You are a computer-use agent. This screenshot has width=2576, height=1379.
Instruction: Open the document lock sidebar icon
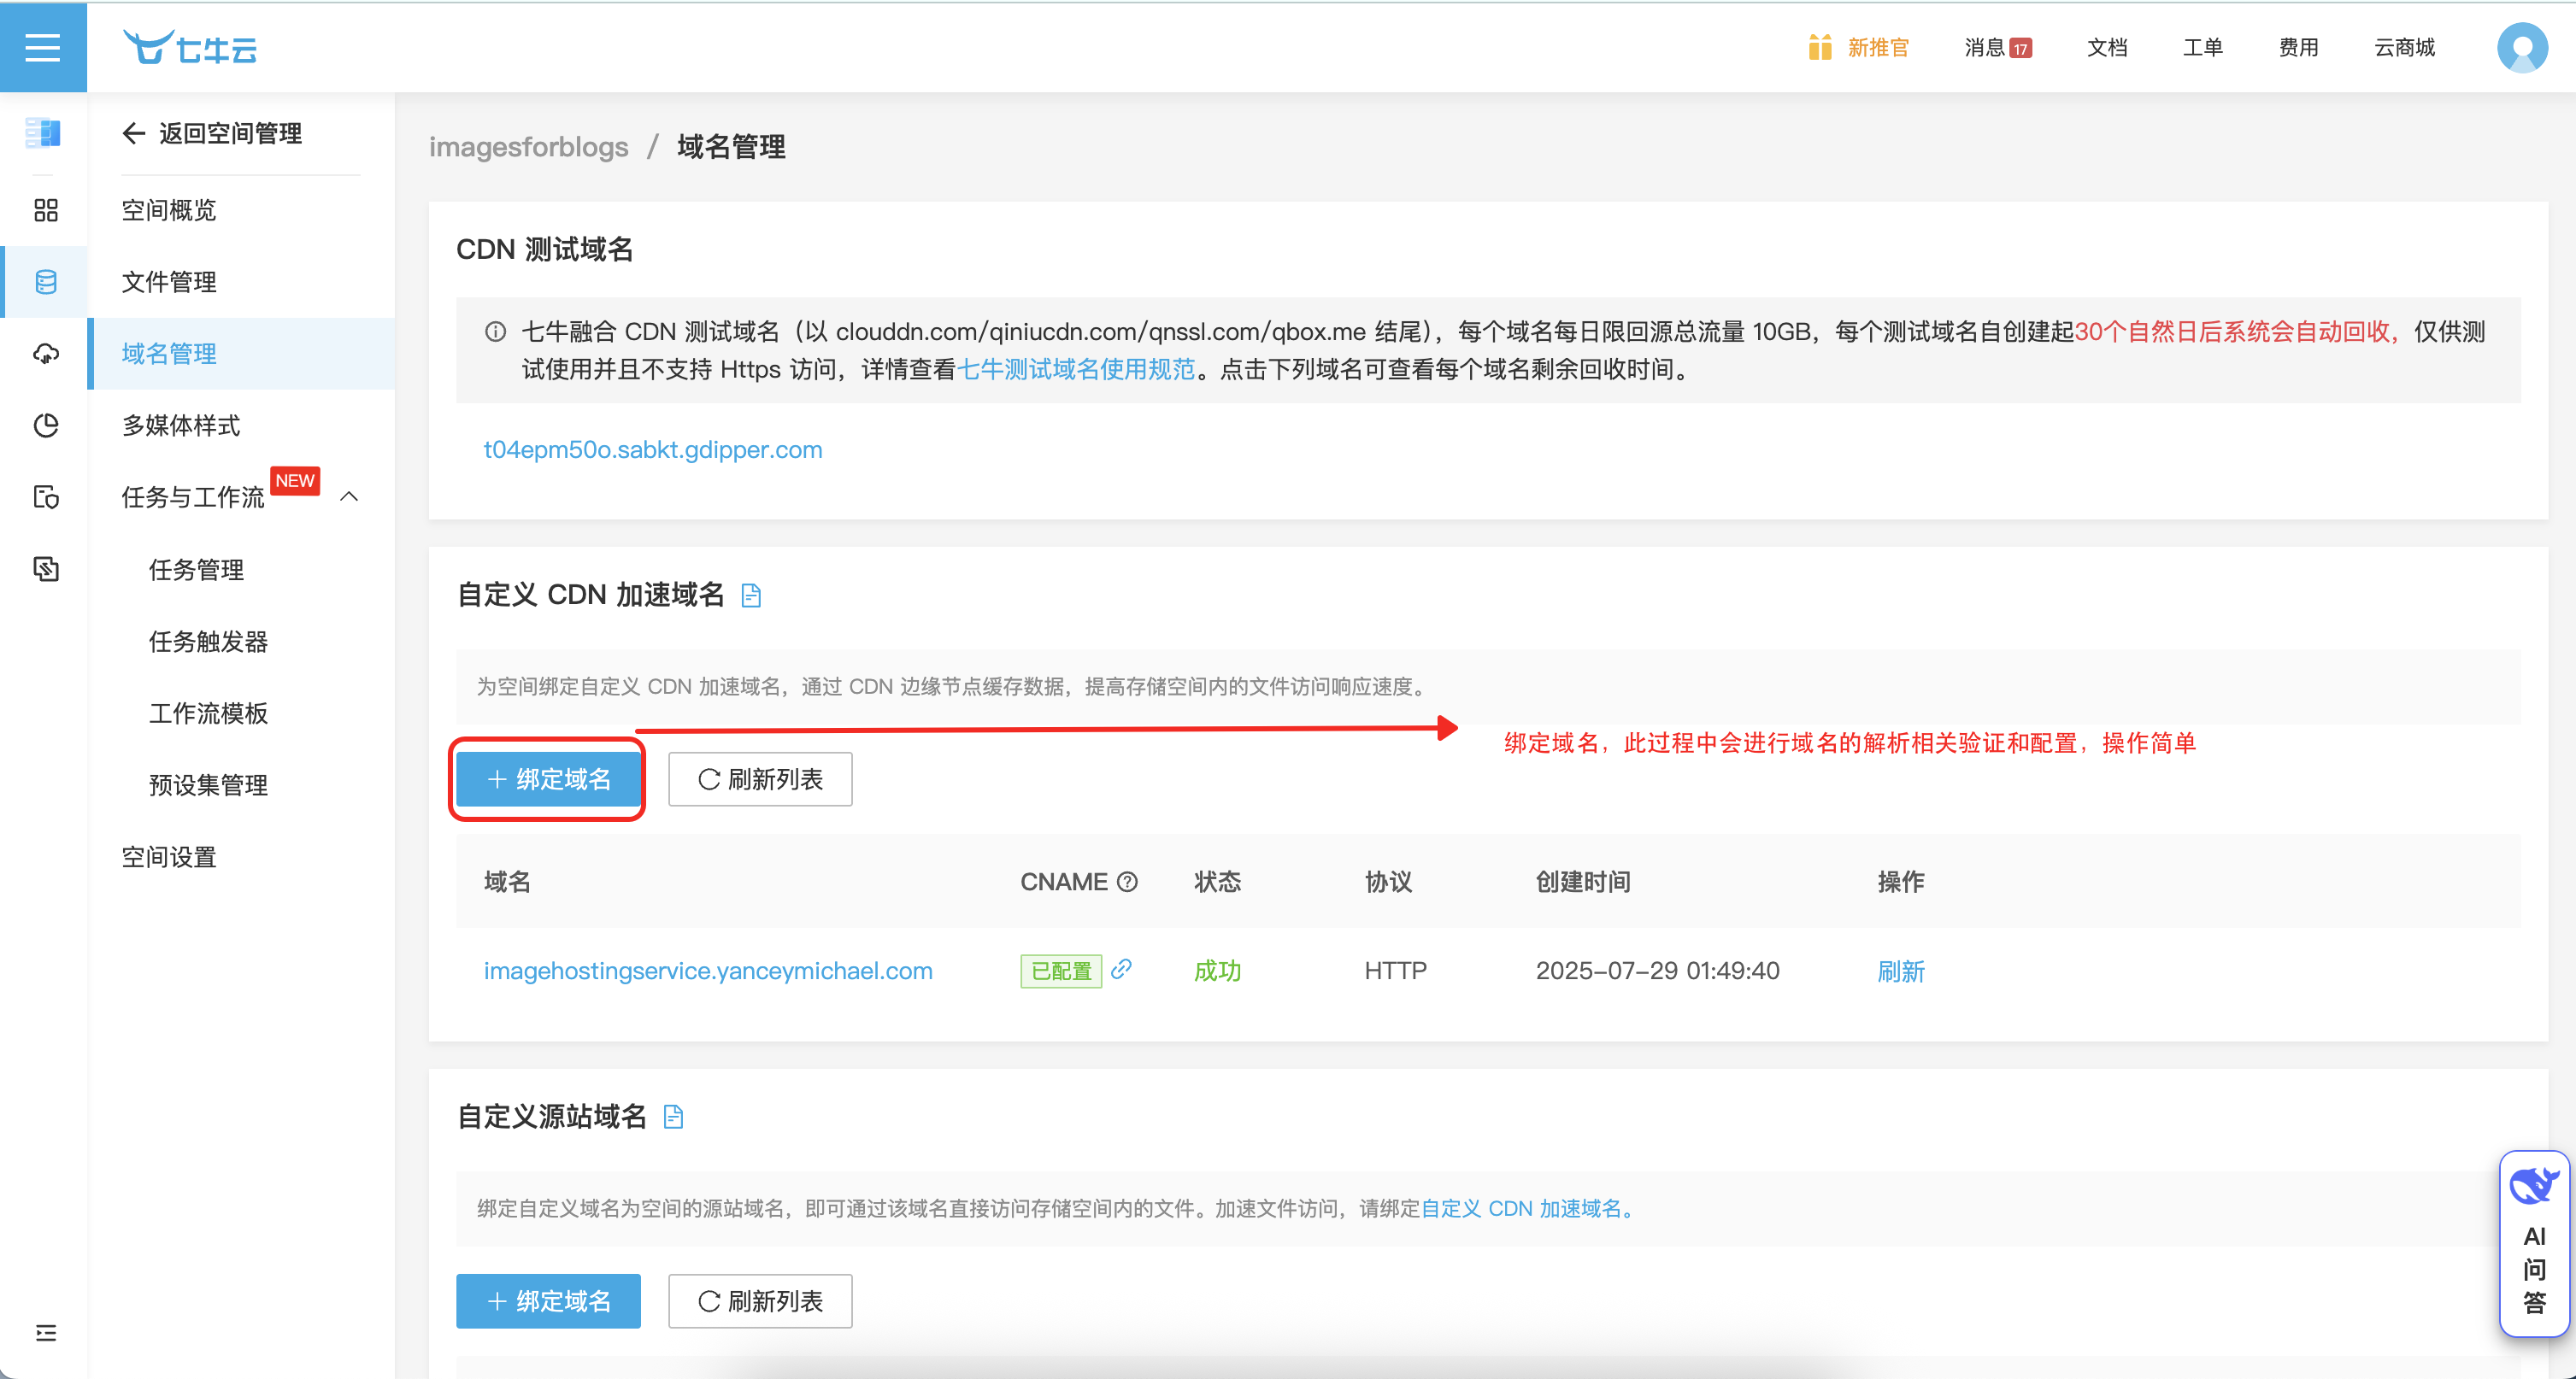point(46,497)
